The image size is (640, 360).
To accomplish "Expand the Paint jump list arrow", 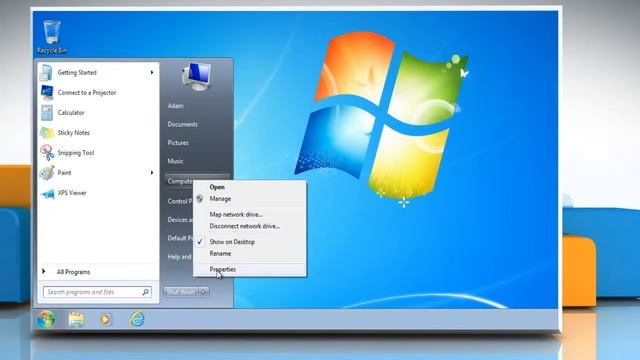I will click(152, 173).
